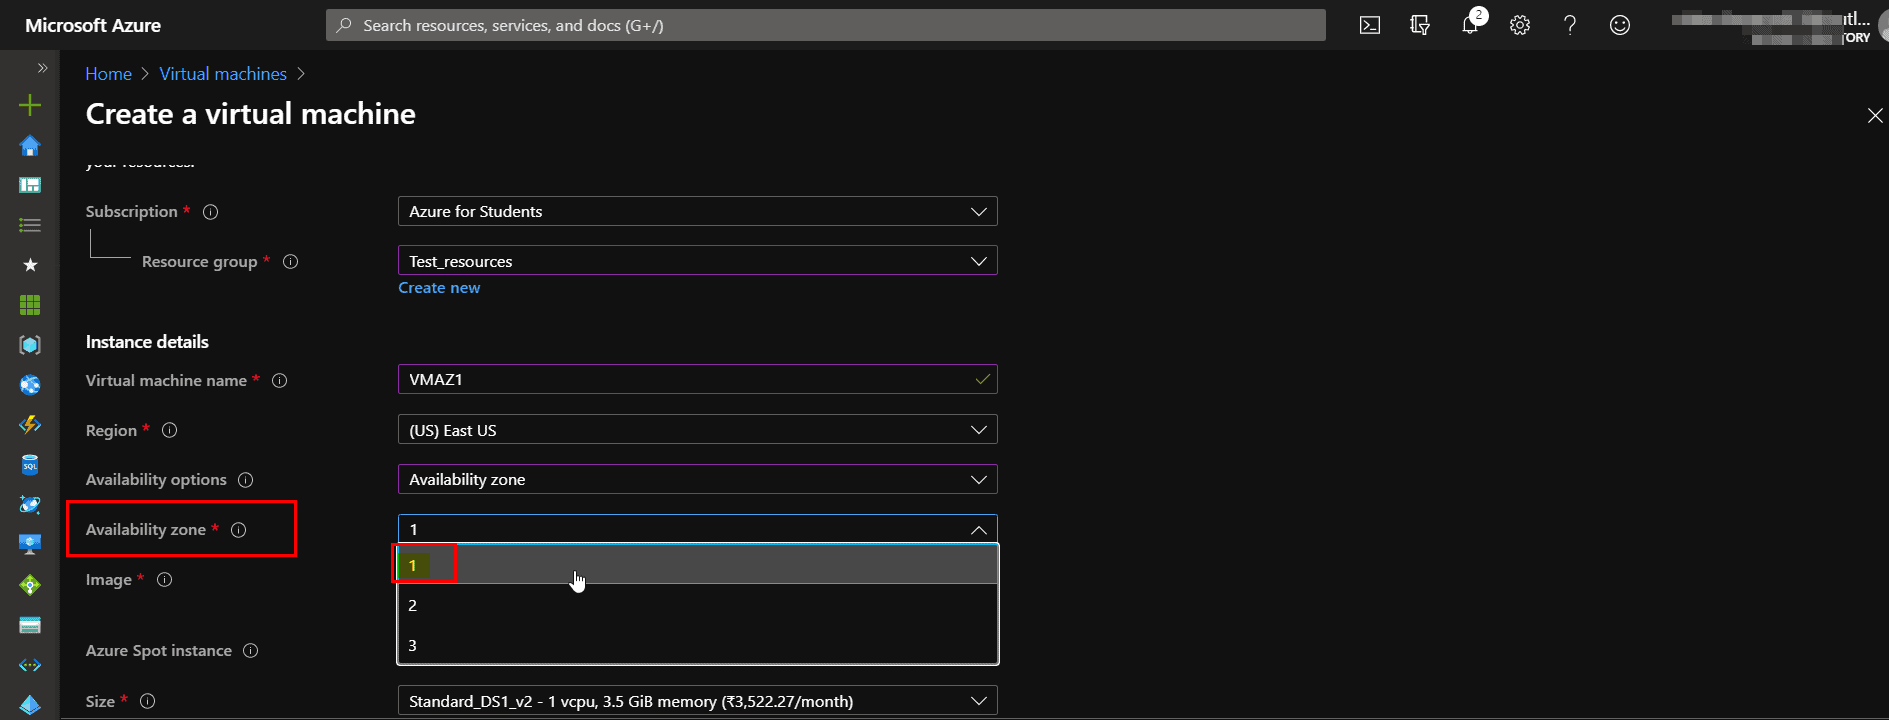Click the Virtual machine name field VMAZ1
Viewport: 1889px width, 720px height.
pos(698,379)
